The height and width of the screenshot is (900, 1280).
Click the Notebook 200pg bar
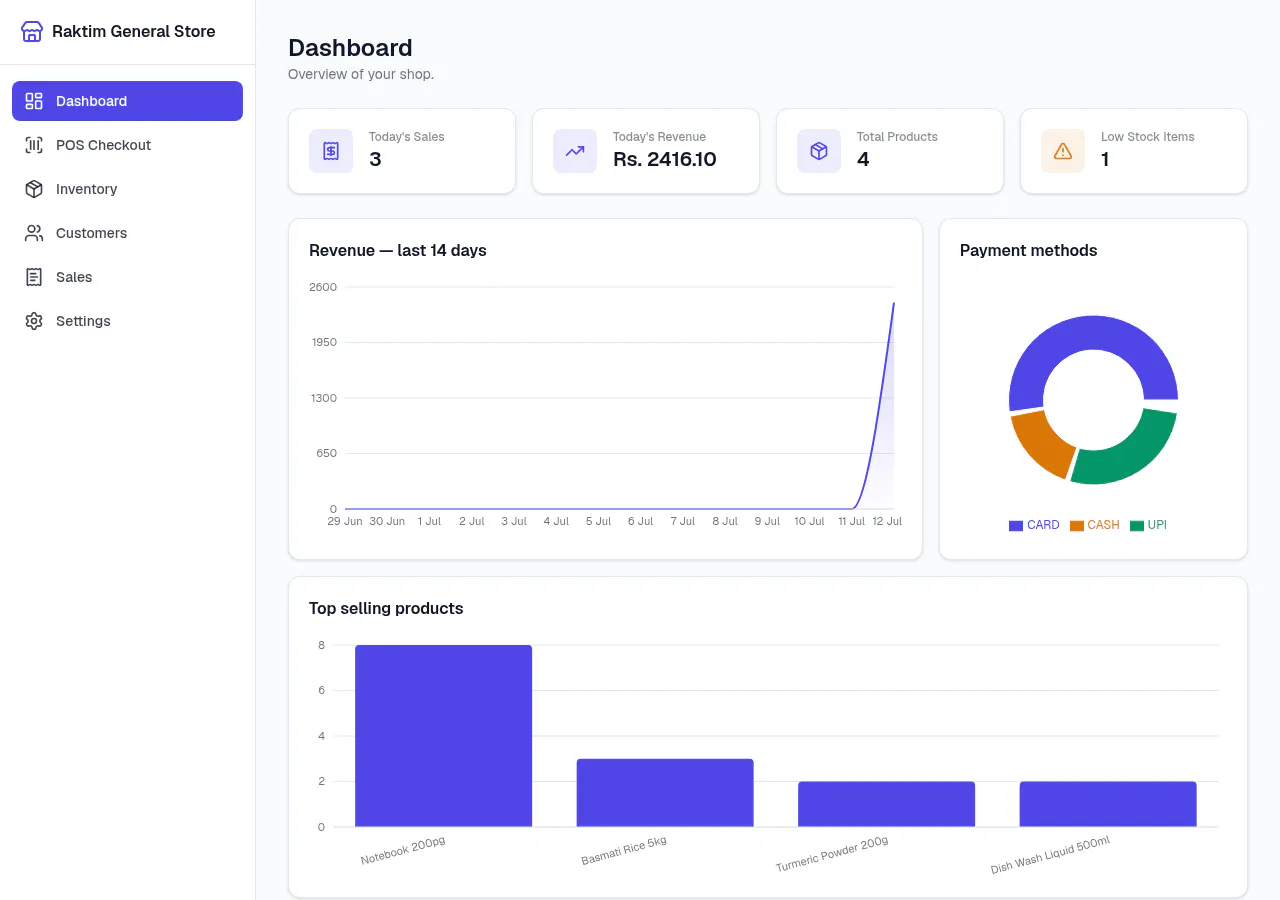[x=443, y=736]
